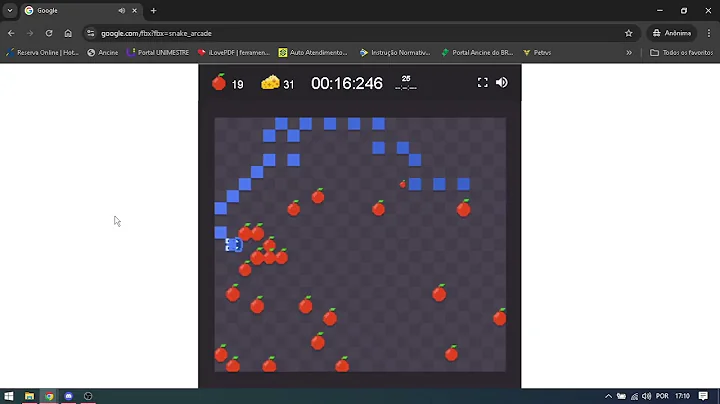The image size is (720, 404).
Task: Click the apple score counter icon
Action: tap(219, 82)
